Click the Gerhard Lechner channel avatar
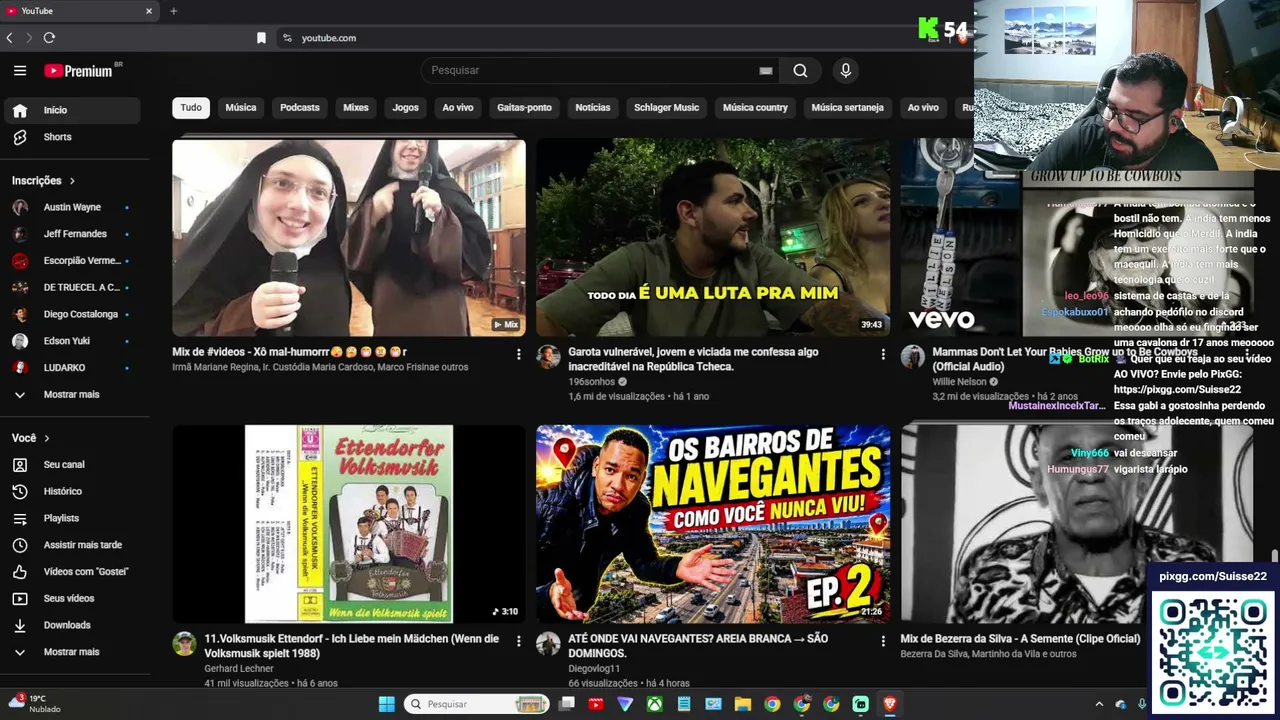 coord(184,643)
